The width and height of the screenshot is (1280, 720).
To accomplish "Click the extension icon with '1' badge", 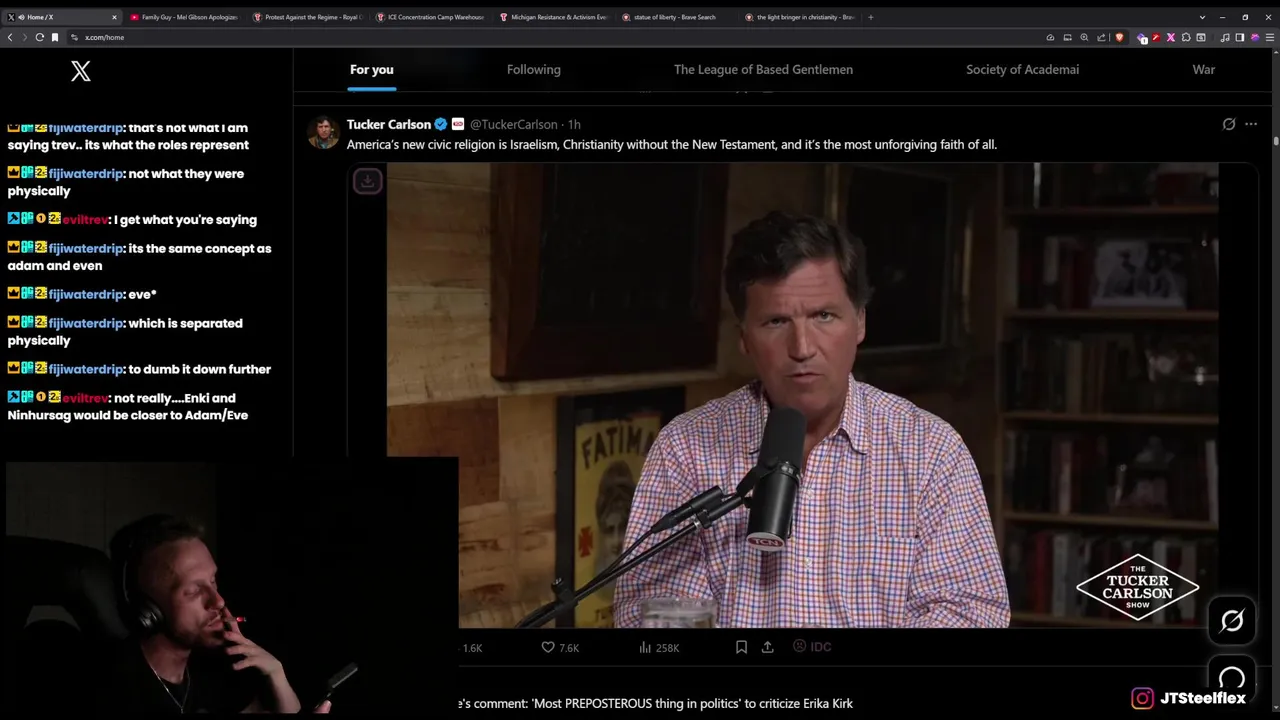I will 1142,37.
